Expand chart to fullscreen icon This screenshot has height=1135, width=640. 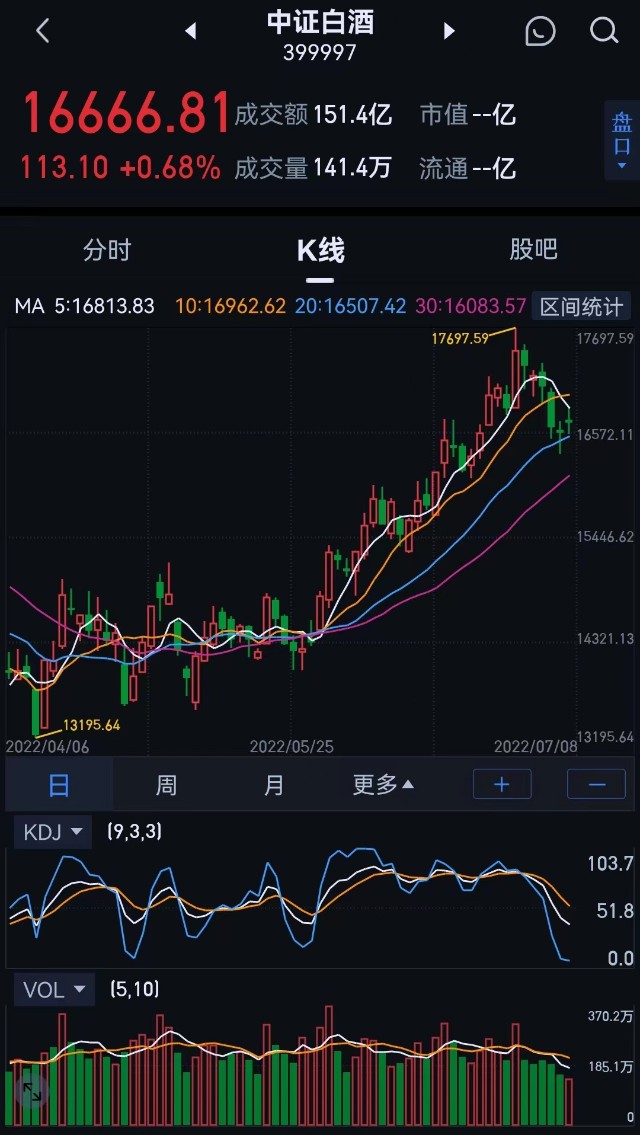pos(32,1092)
